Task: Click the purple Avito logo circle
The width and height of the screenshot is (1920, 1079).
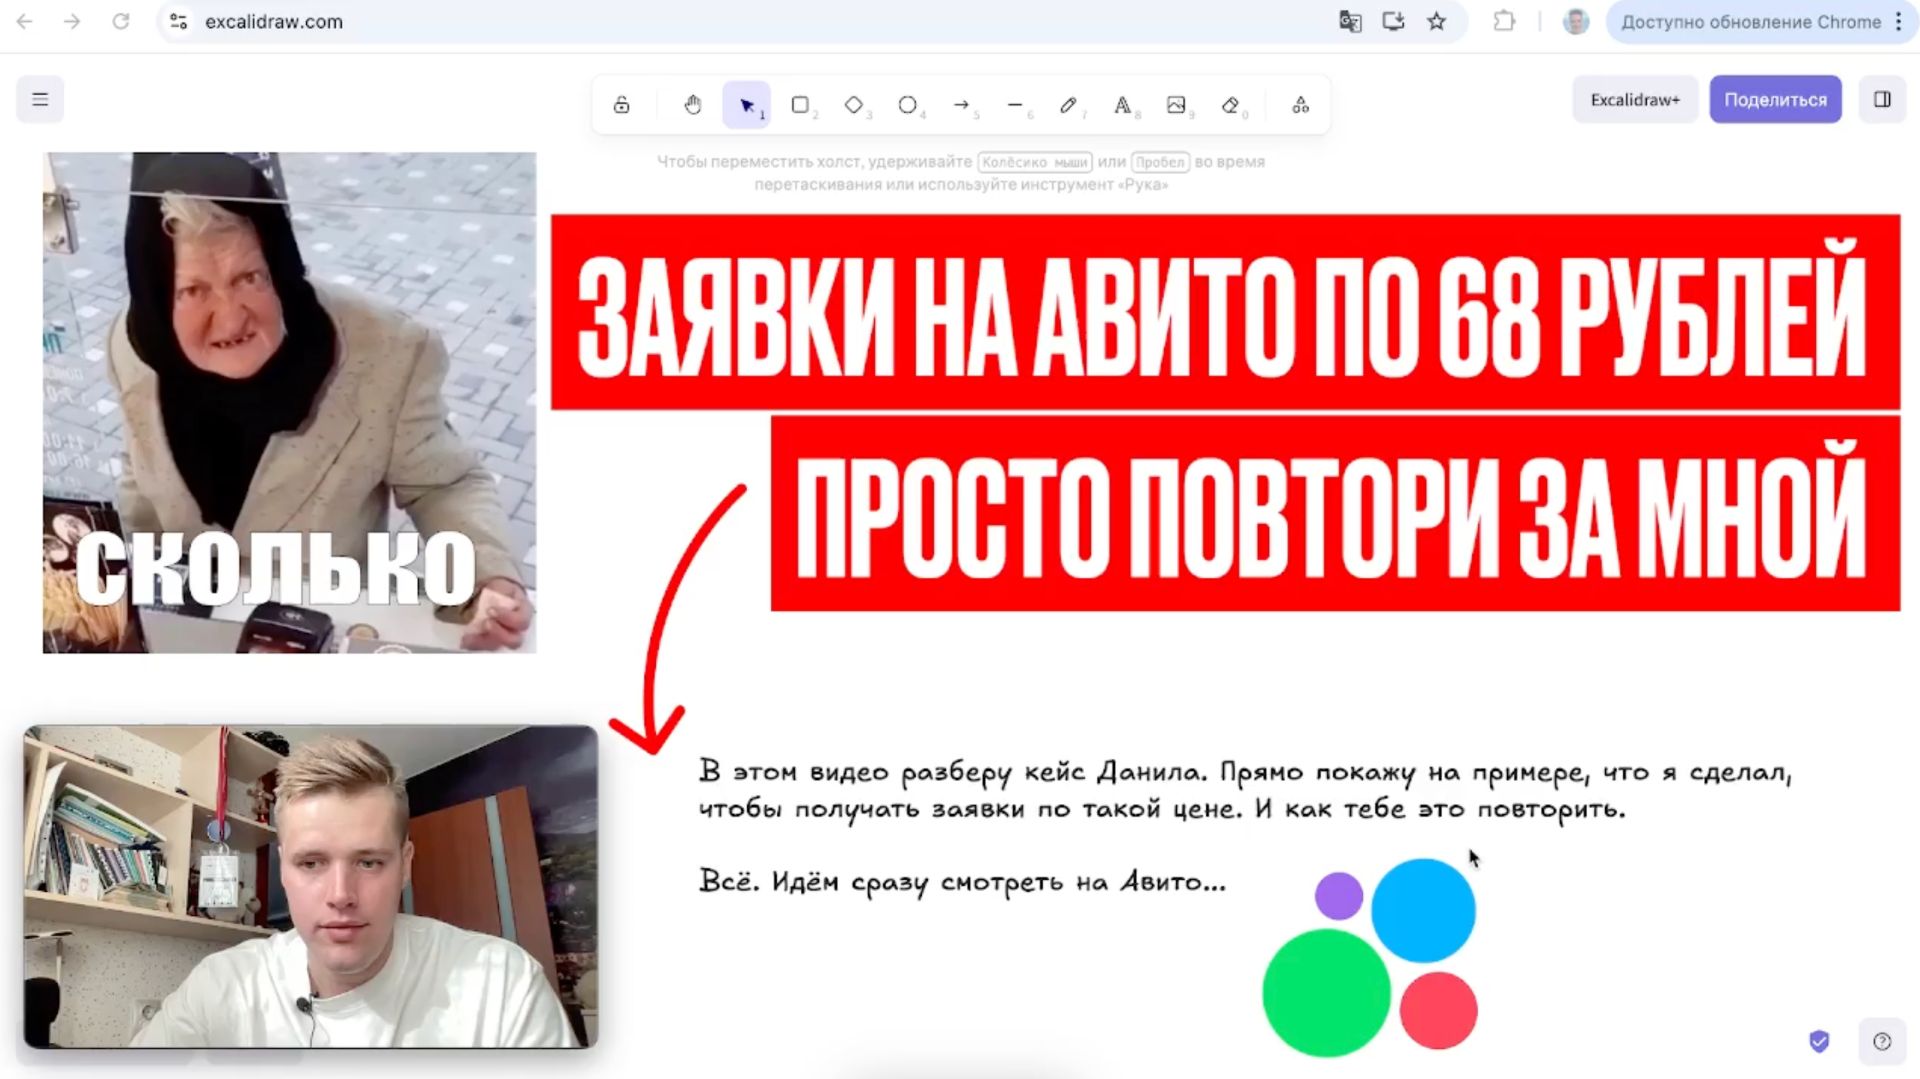Action: click(1339, 895)
